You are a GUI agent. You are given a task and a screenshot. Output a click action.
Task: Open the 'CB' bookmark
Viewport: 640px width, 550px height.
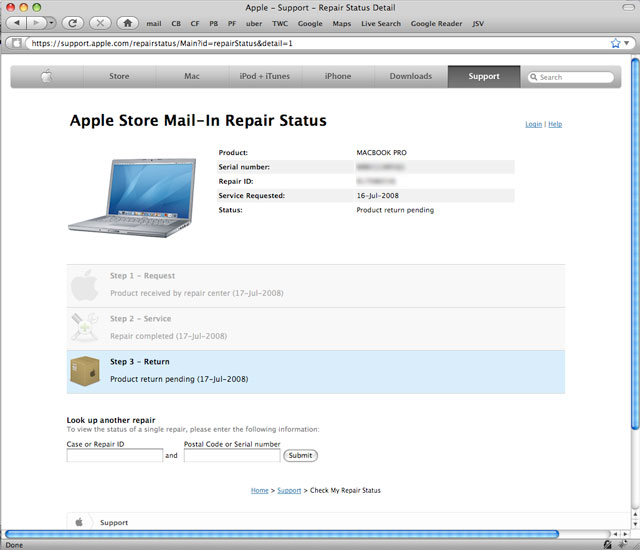click(176, 24)
